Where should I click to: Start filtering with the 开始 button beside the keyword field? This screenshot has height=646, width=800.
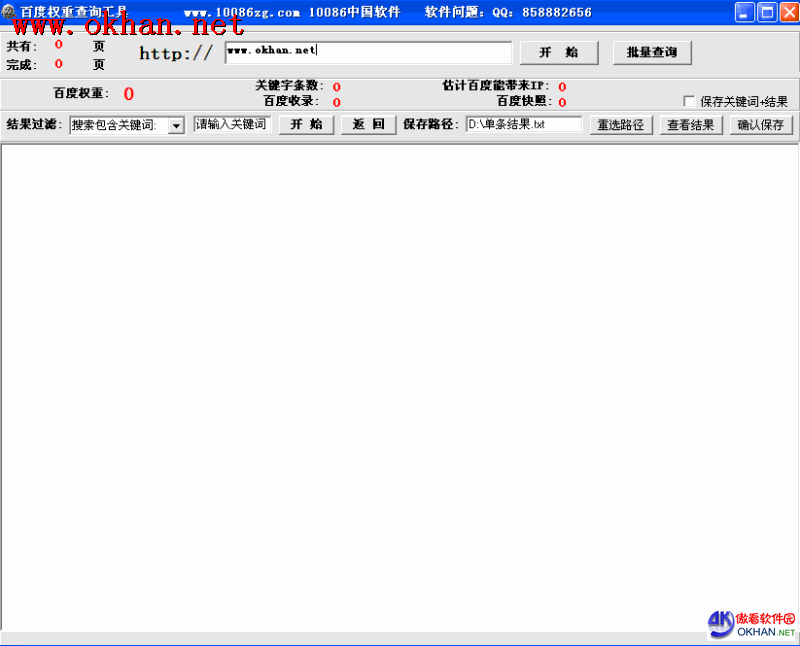[x=306, y=125]
